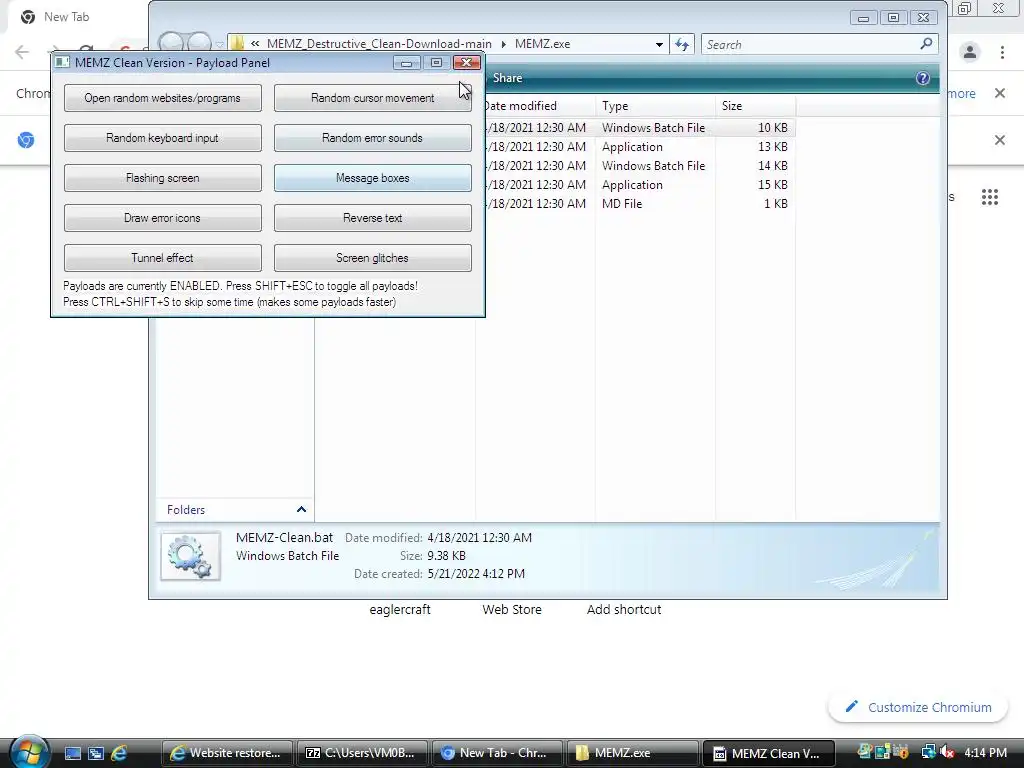Viewport: 1024px width, 768px height.
Task: Click Date created value 5/21/2022 4:12 PM
Action: click(x=476, y=574)
